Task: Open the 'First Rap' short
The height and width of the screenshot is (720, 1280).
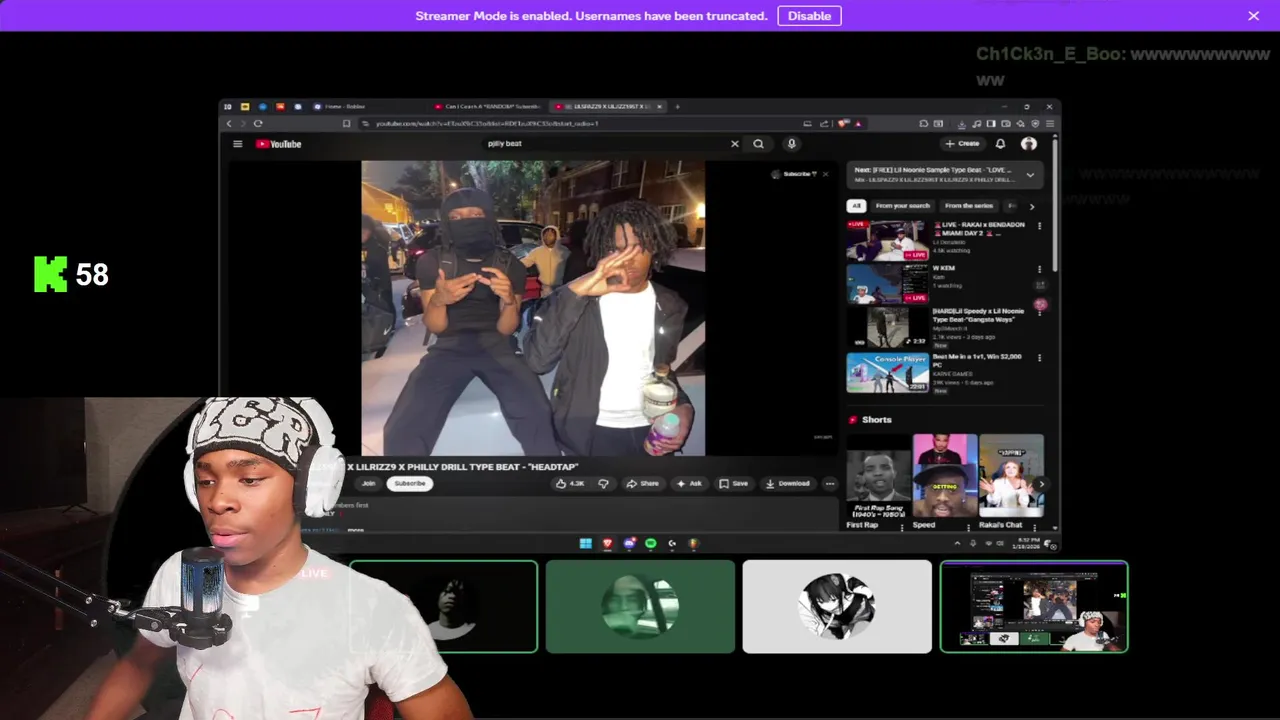Action: (878, 476)
